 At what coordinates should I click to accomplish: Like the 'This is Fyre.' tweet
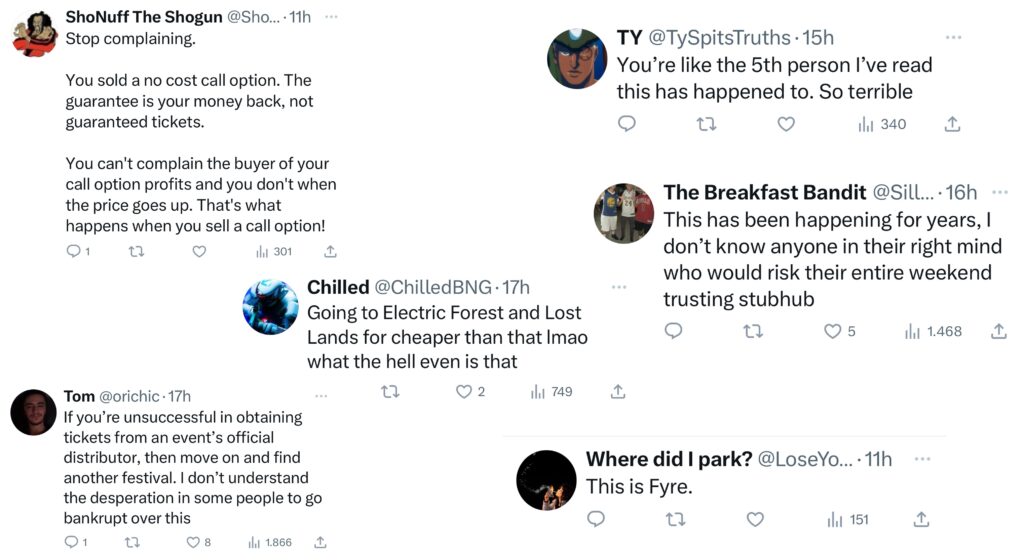[756, 520]
